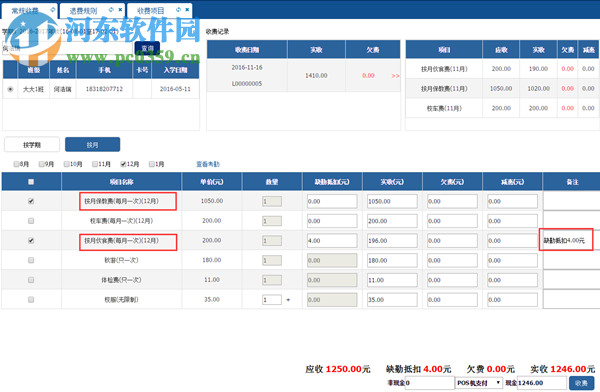Click the 姓名 column header in student table
600x392 pixels.
tap(63, 70)
